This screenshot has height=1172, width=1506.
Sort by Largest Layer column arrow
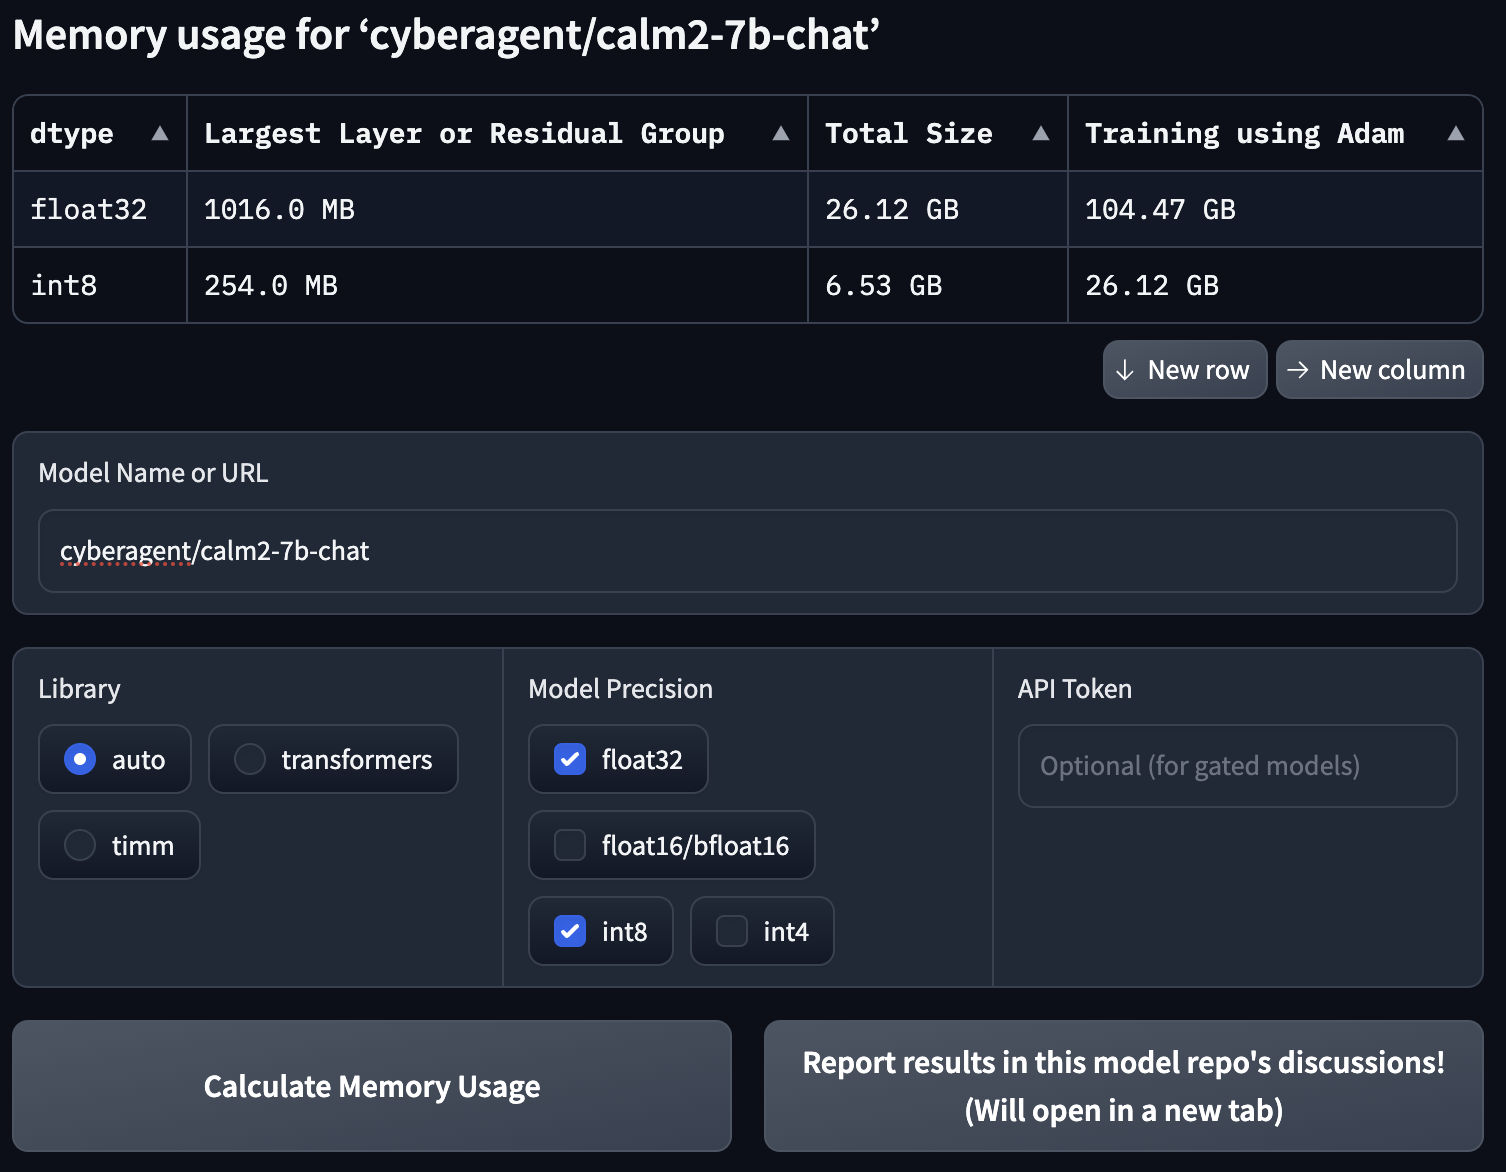click(781, 134)
